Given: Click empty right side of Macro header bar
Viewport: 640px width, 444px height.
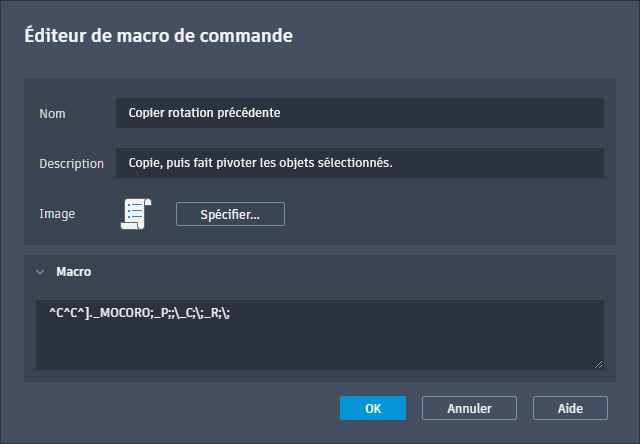Looking at the screenshot, I should point(400,271).
